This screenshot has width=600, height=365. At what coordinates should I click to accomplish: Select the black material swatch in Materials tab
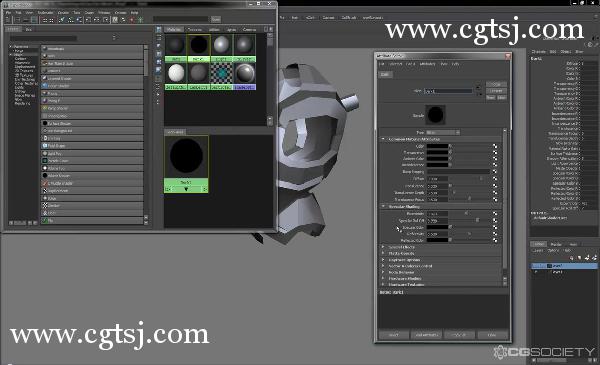click(x=199, y=45)
